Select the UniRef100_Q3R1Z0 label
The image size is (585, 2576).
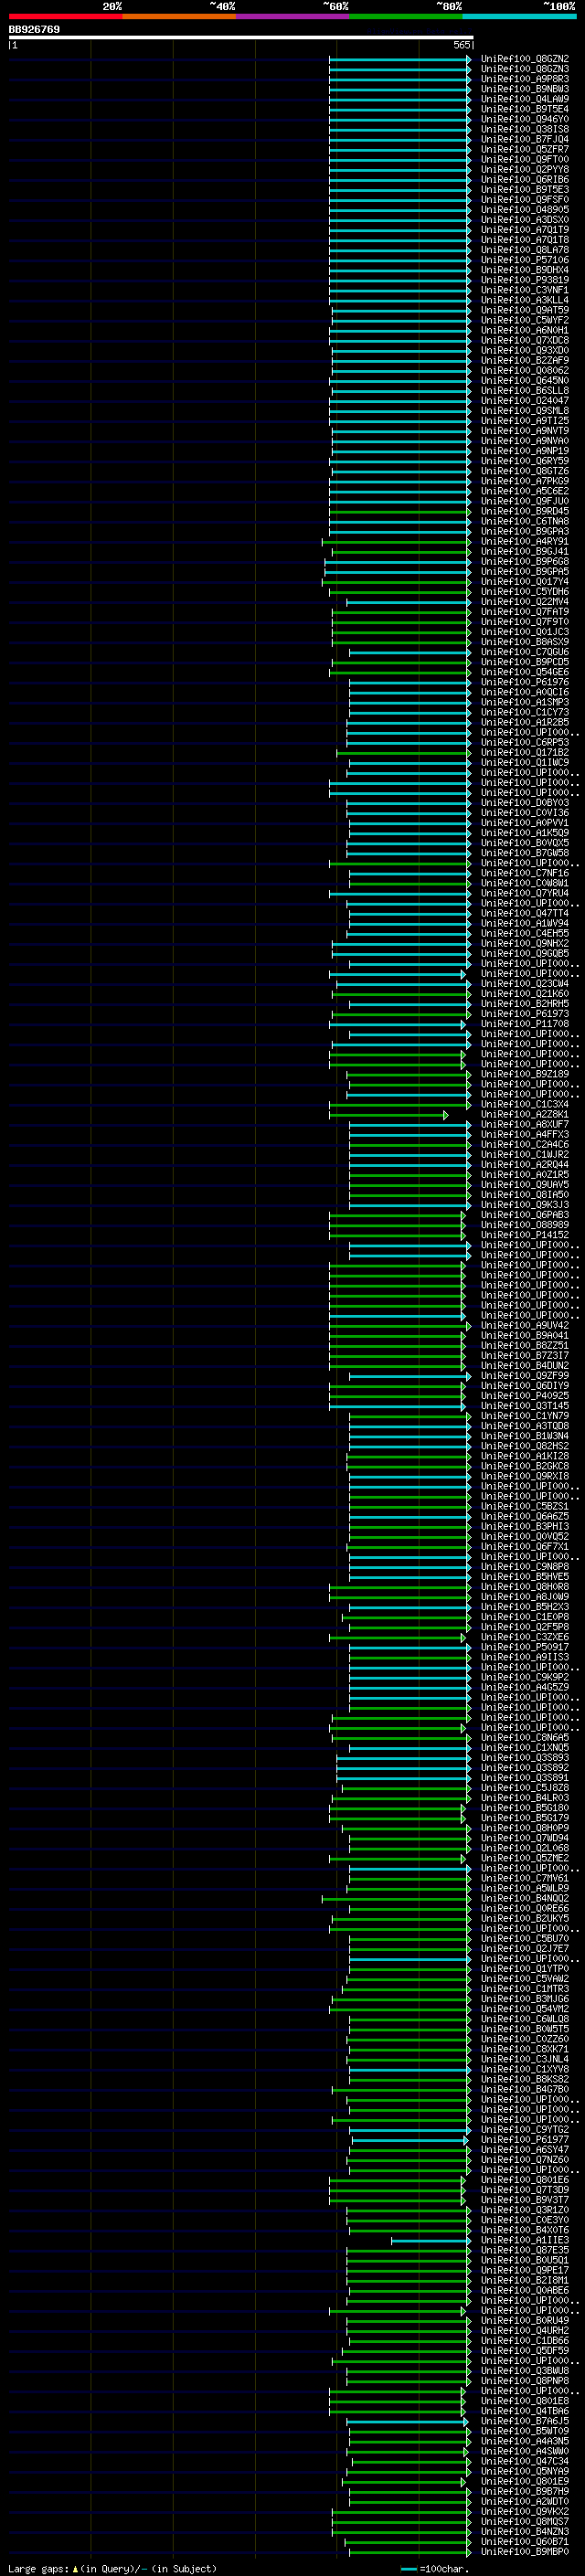525,2211
